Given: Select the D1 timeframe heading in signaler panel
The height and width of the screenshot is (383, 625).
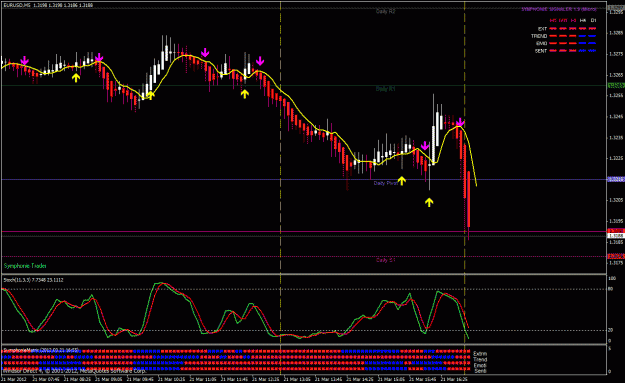Looking at the screenshot, I should pyautogui.click(x=593, y=20).
